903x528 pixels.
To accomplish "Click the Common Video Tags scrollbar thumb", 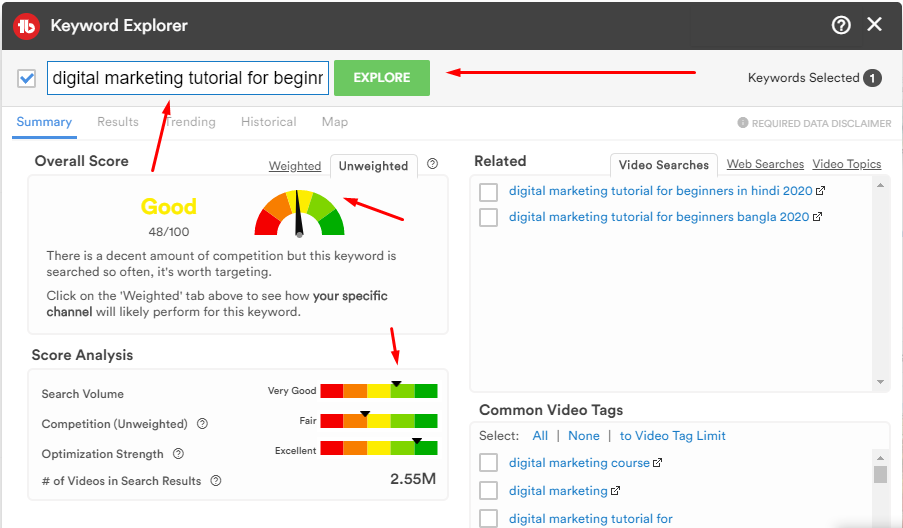I will pyautogui.click(x=880, y=474).
